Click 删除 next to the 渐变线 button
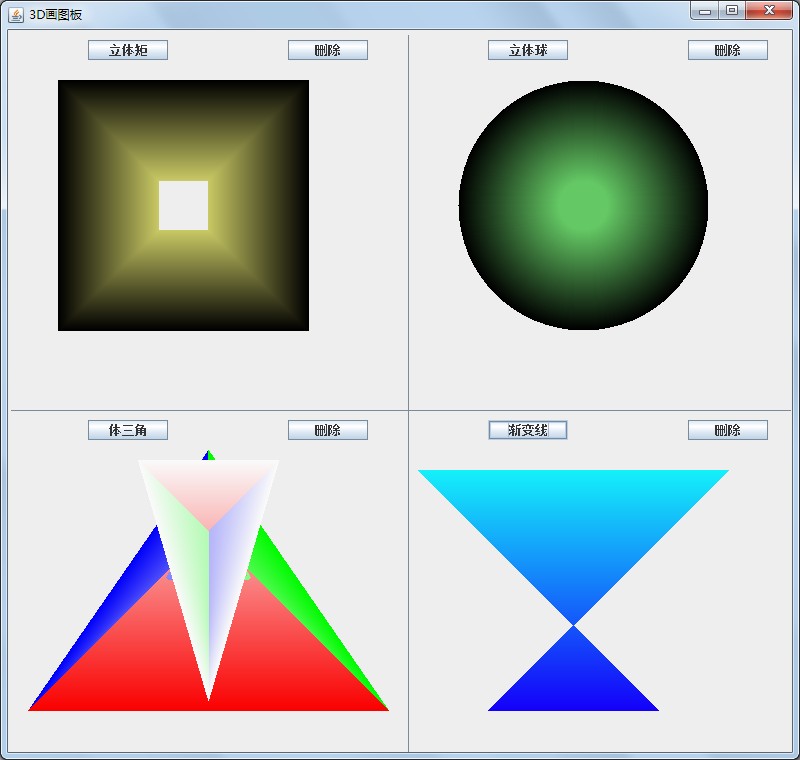The height and width of the screenshot is (760, 800). click(x=728, y=430)
